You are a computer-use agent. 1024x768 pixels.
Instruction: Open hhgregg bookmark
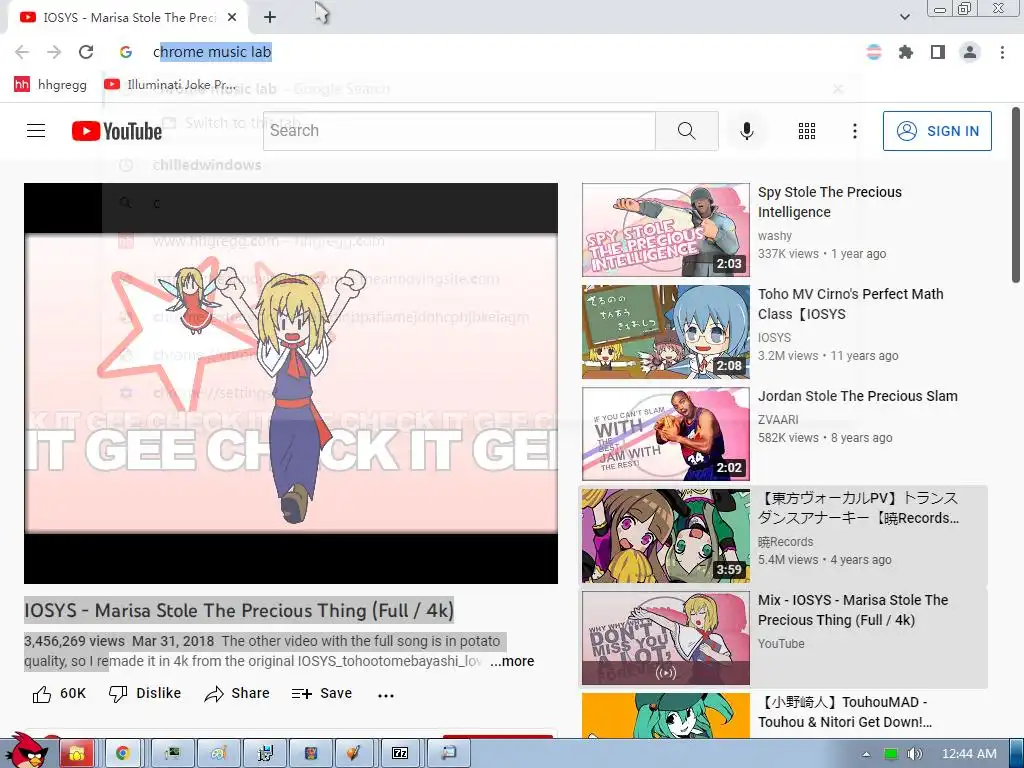50,84
